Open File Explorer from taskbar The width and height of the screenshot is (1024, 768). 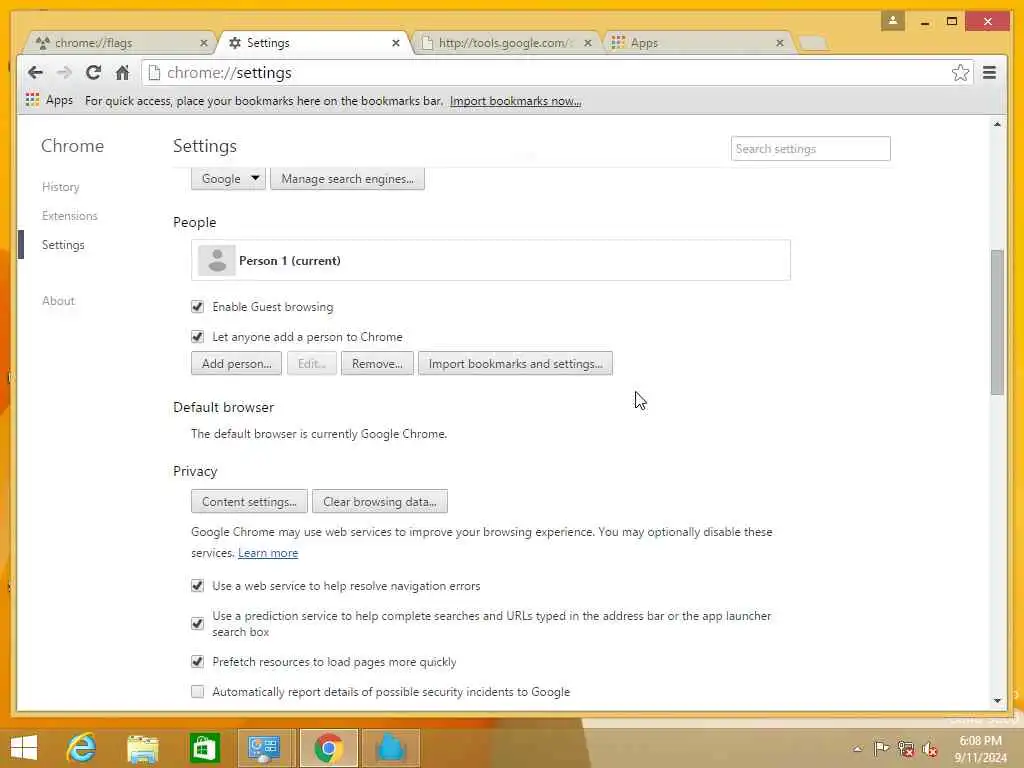click(x=143, y=748)
